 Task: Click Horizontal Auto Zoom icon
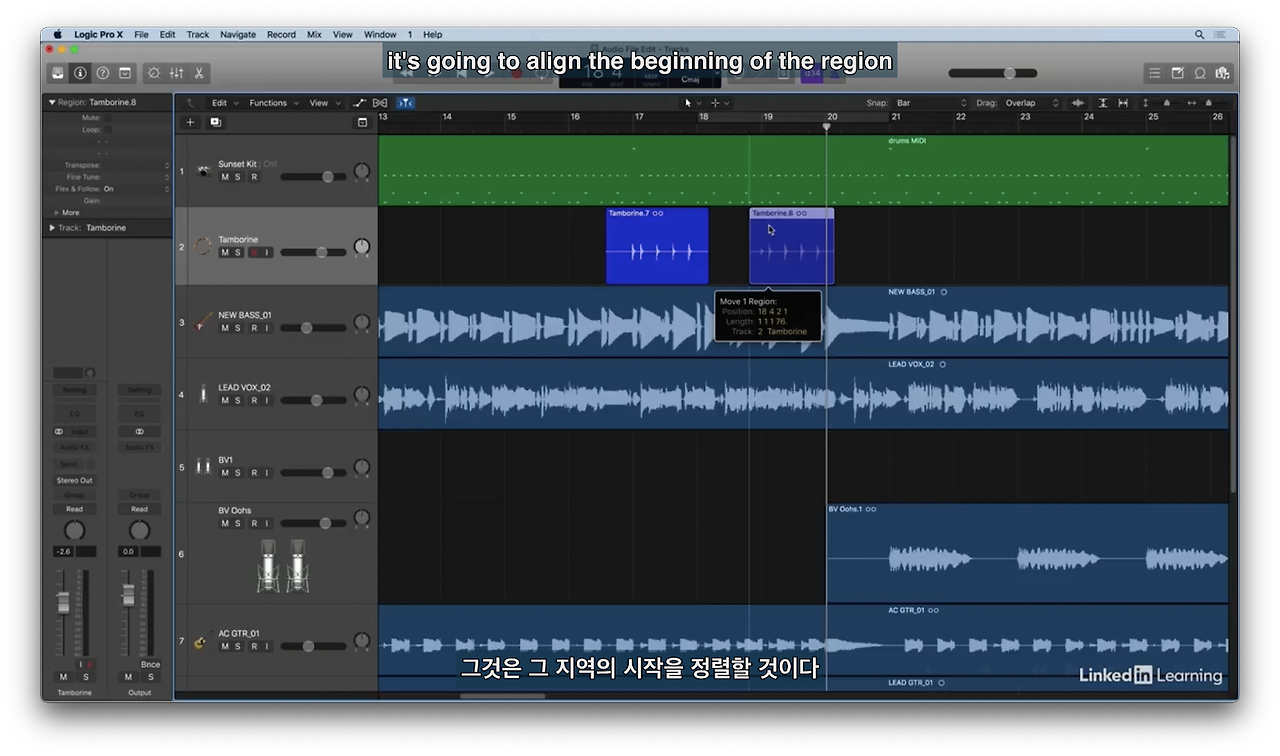click(x=1123, y=103)
